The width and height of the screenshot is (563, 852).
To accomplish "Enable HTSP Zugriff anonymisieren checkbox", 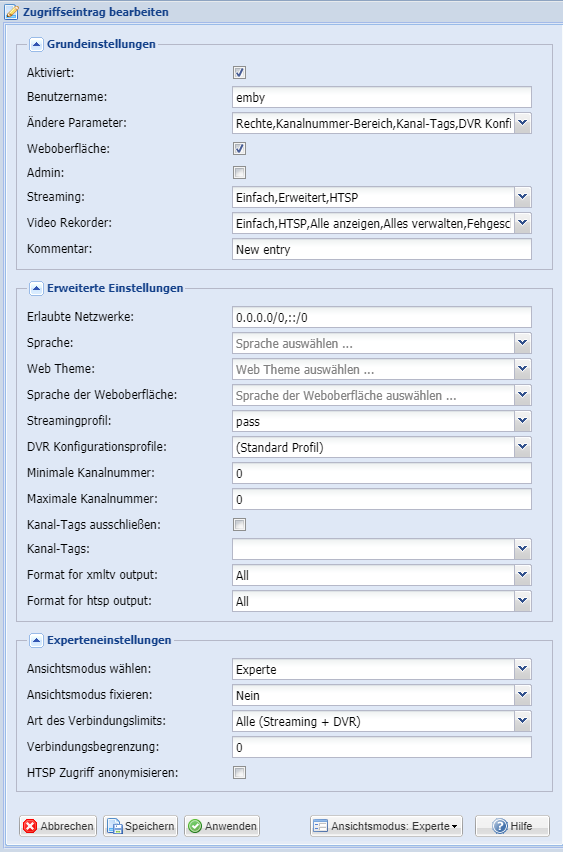I will pos(239,772).
